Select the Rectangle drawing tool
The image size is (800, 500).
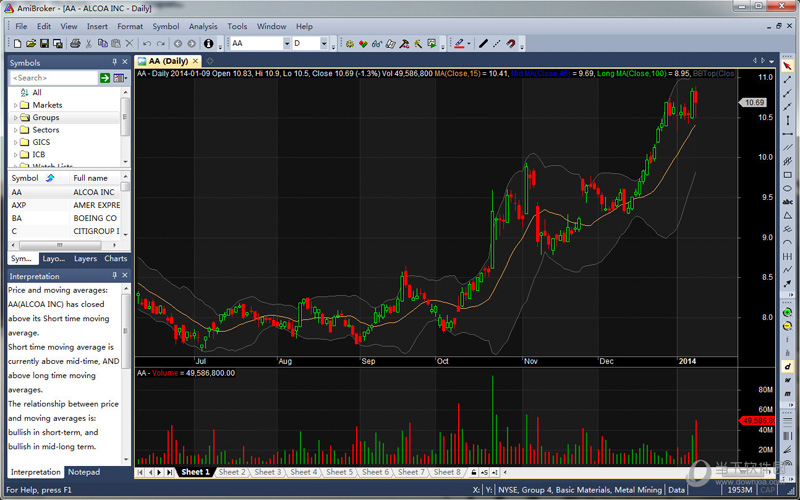point(787,175)
